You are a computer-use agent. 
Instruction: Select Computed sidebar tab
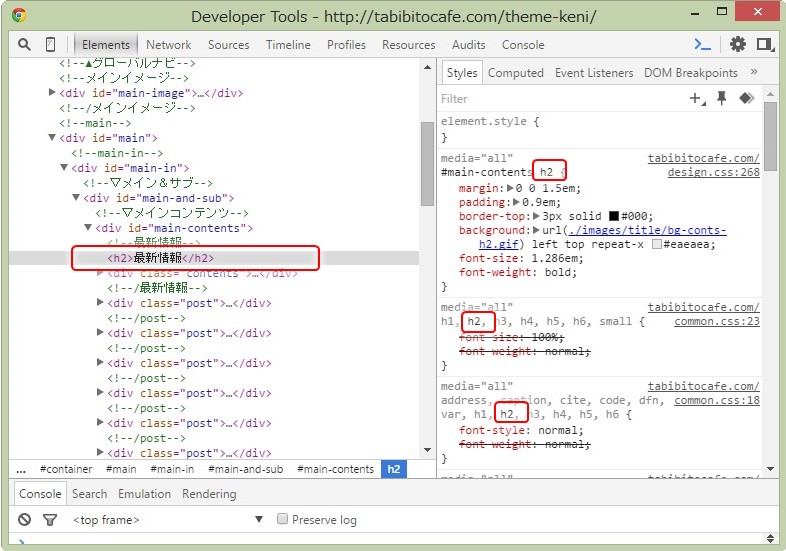pos(516,73)
